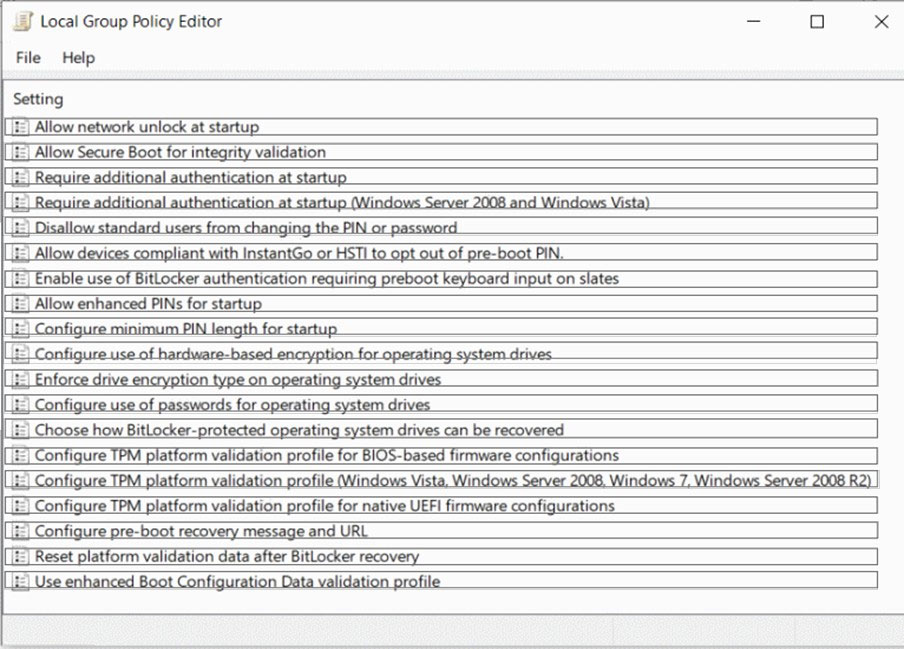Select 'Allow network unlock at startup' setting
The image size is (904, 649).
pos(442,127)
